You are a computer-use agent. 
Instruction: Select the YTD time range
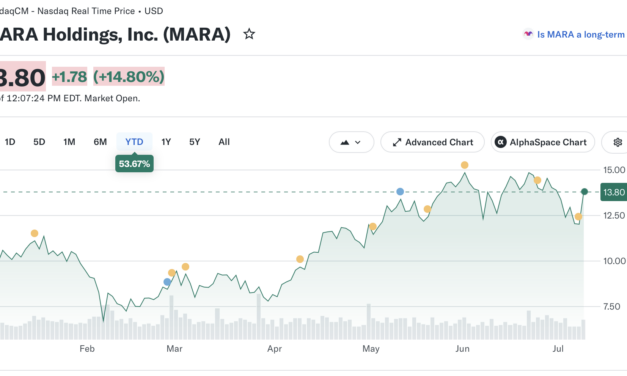134,142
